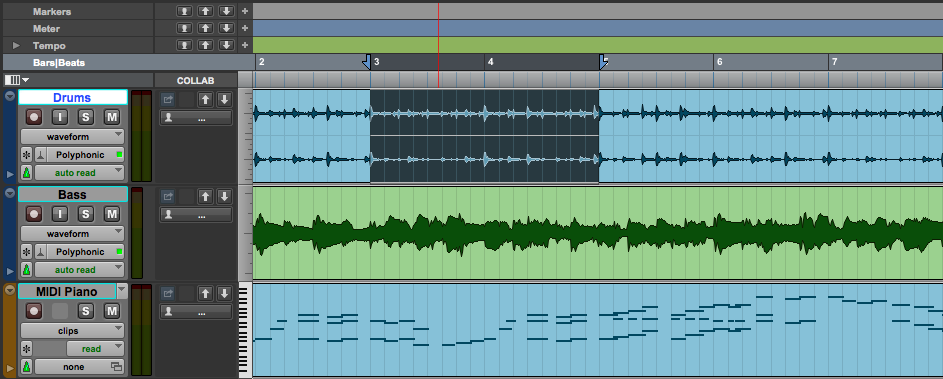This screenshot has width=943, height=379.
Task: Click the upload arrow on the Bass track
Action: coord(206,196)
